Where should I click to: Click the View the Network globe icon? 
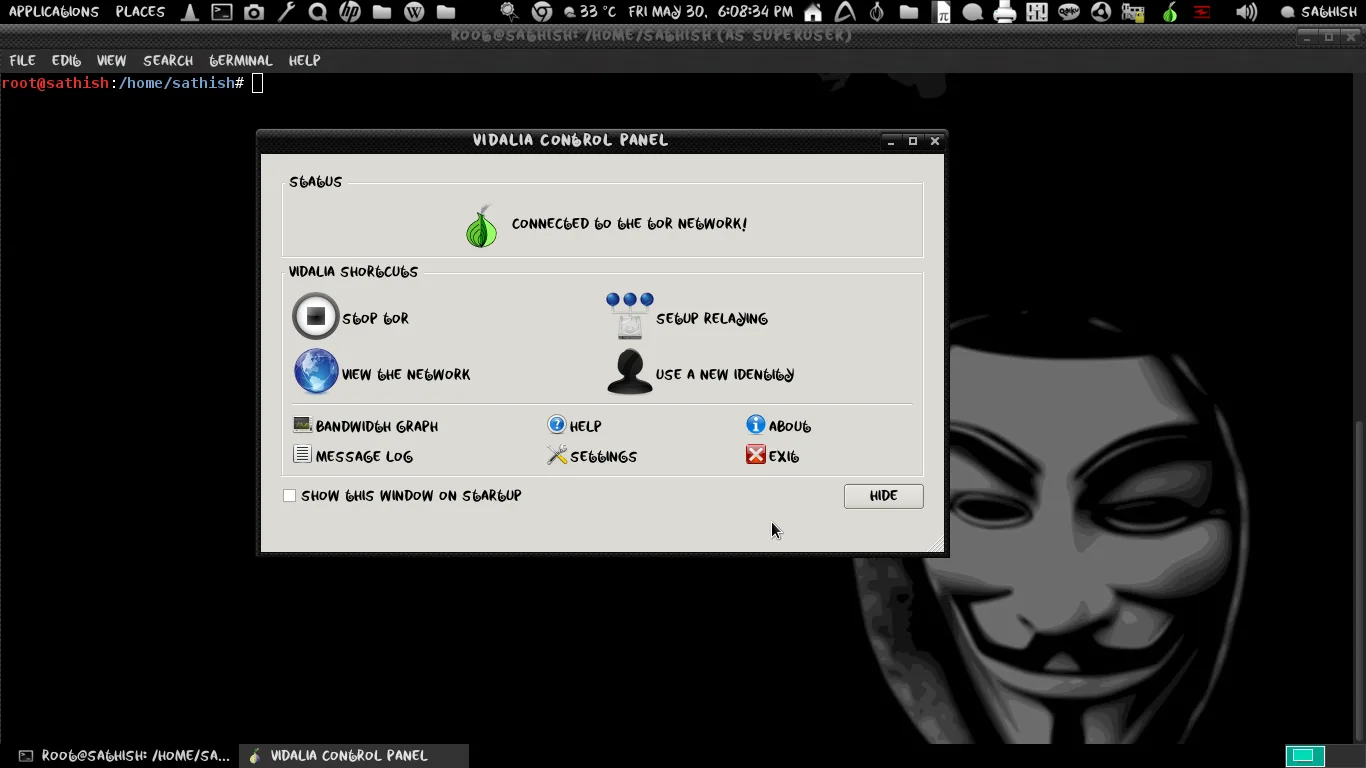(316, 372)
